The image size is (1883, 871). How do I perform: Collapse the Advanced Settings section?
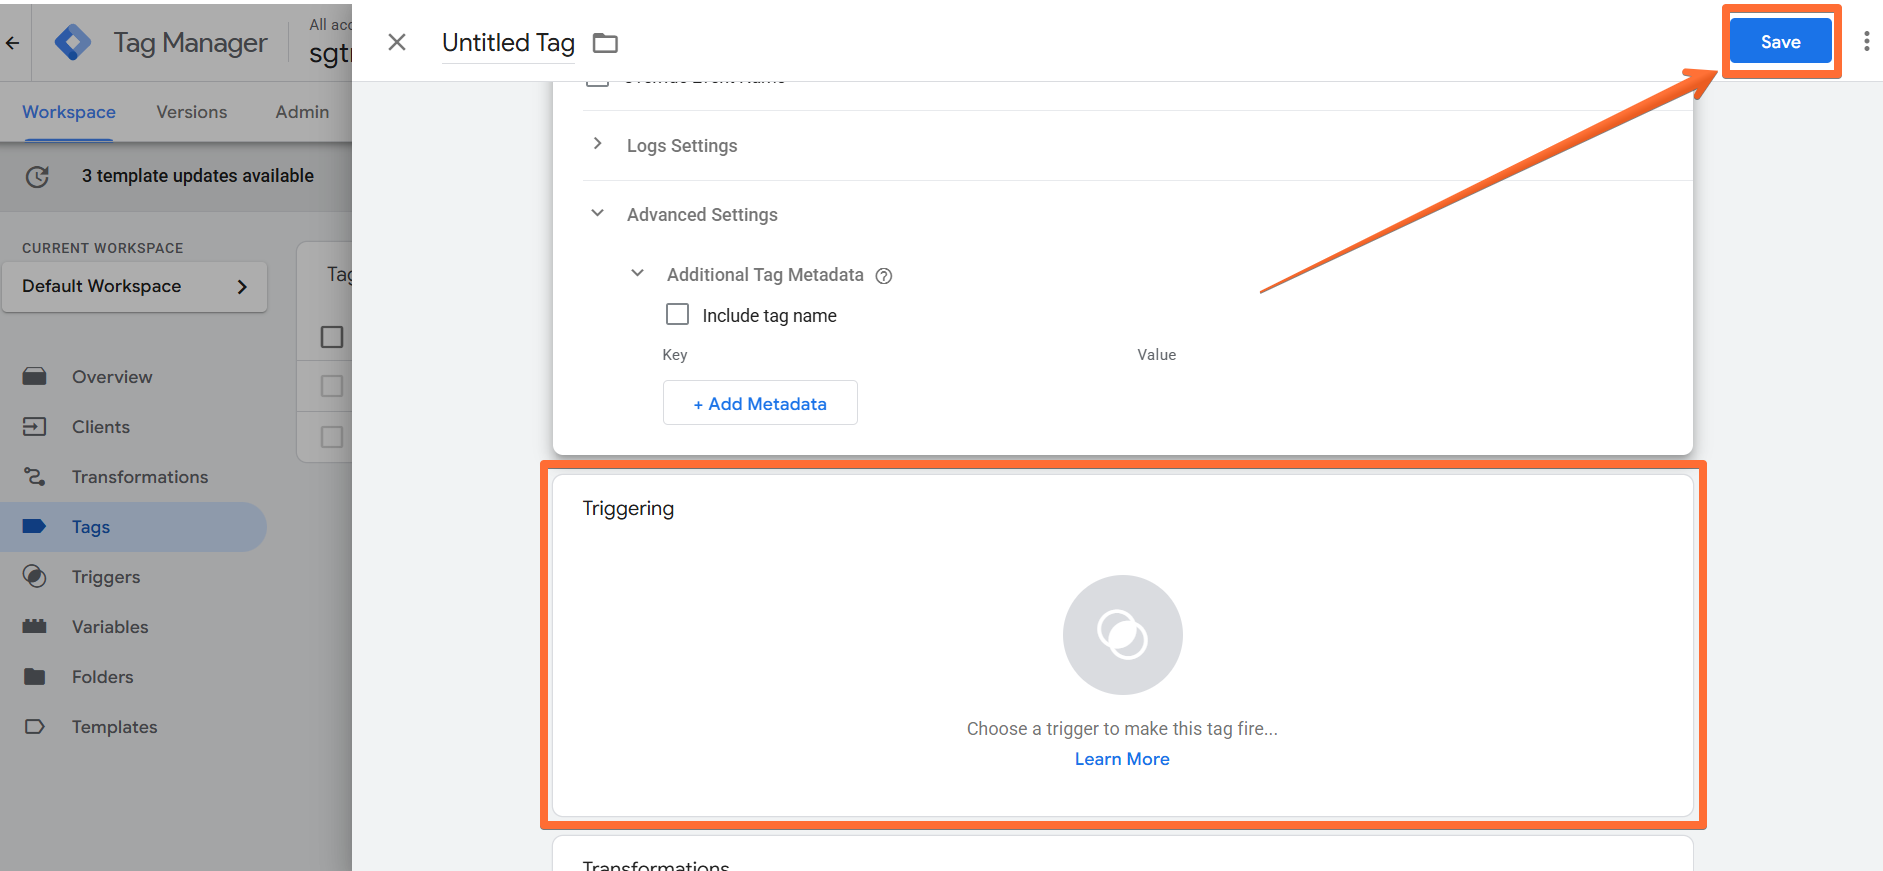[x=597, y=213]
